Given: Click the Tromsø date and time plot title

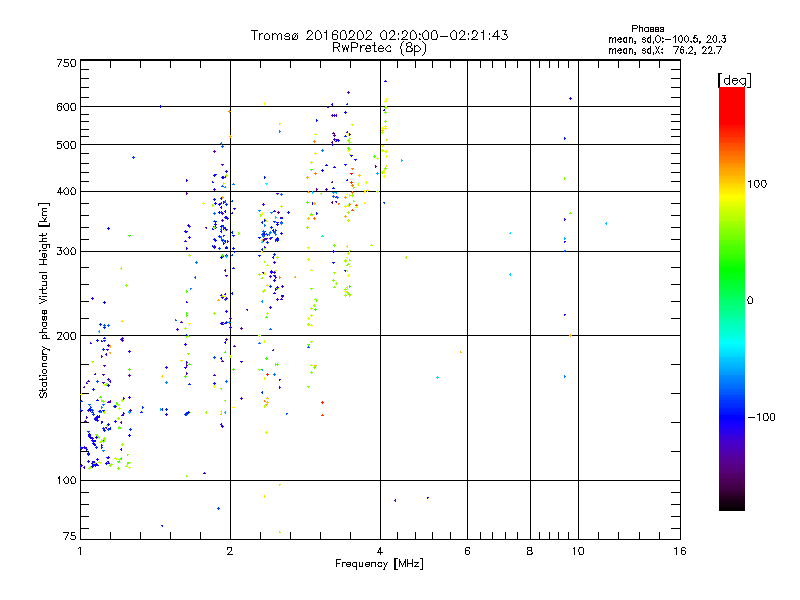Looking at the screenshot, I should point(379,35).
